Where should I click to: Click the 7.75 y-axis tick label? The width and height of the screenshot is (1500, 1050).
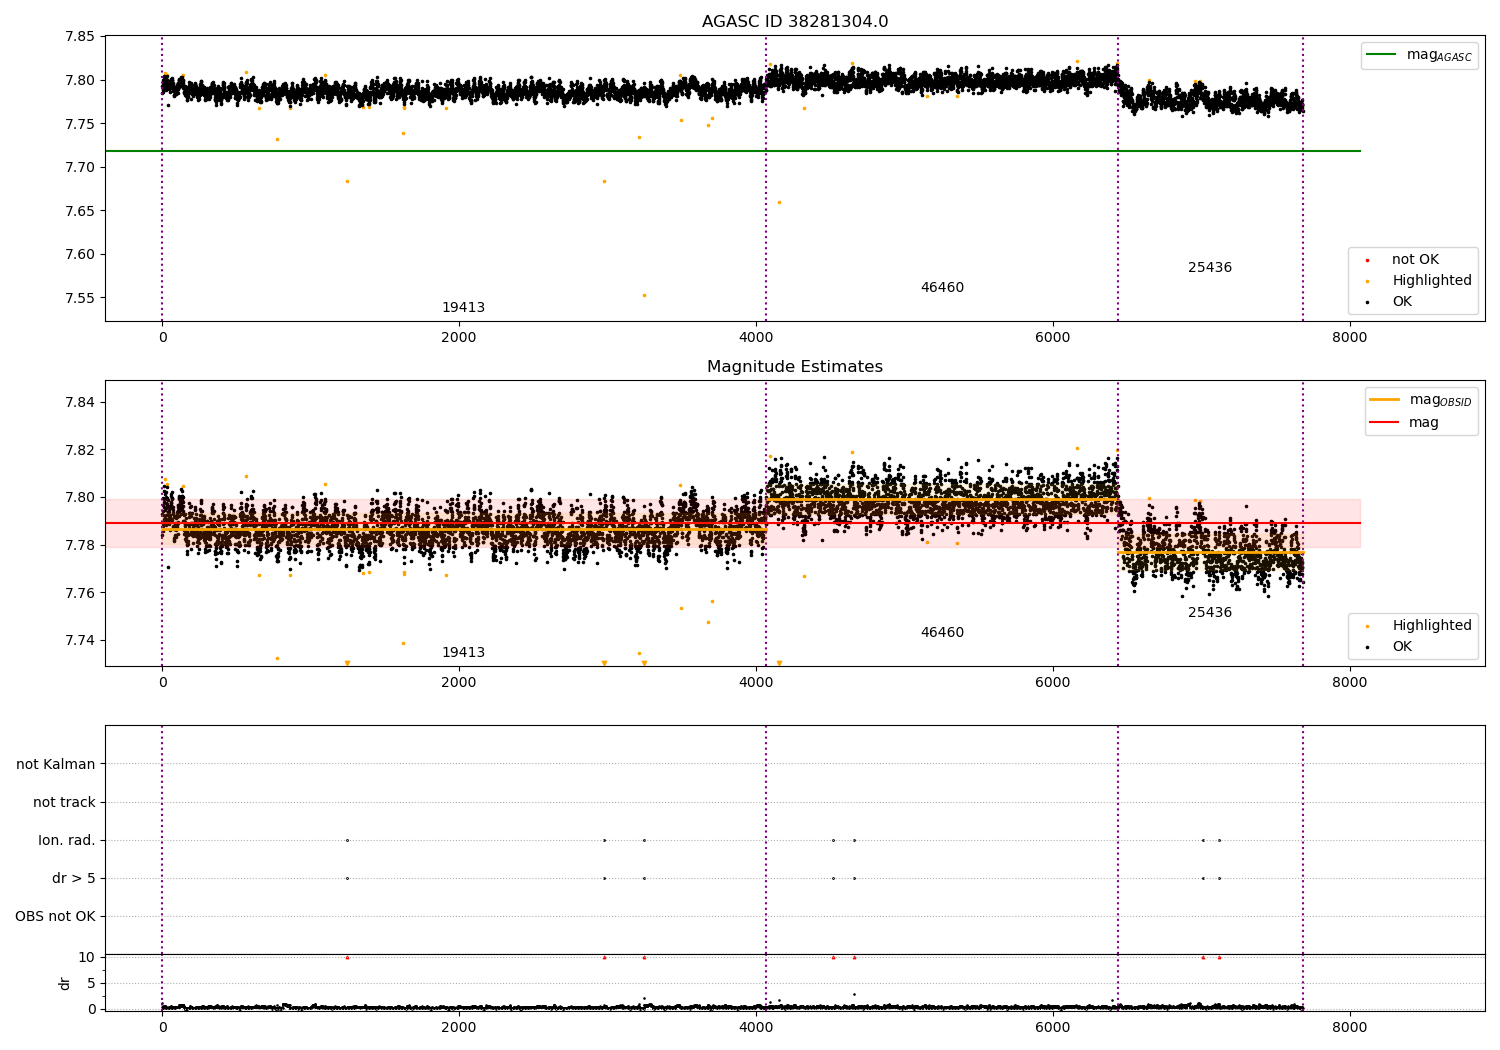pyautogui.click(x=80, y=124)
